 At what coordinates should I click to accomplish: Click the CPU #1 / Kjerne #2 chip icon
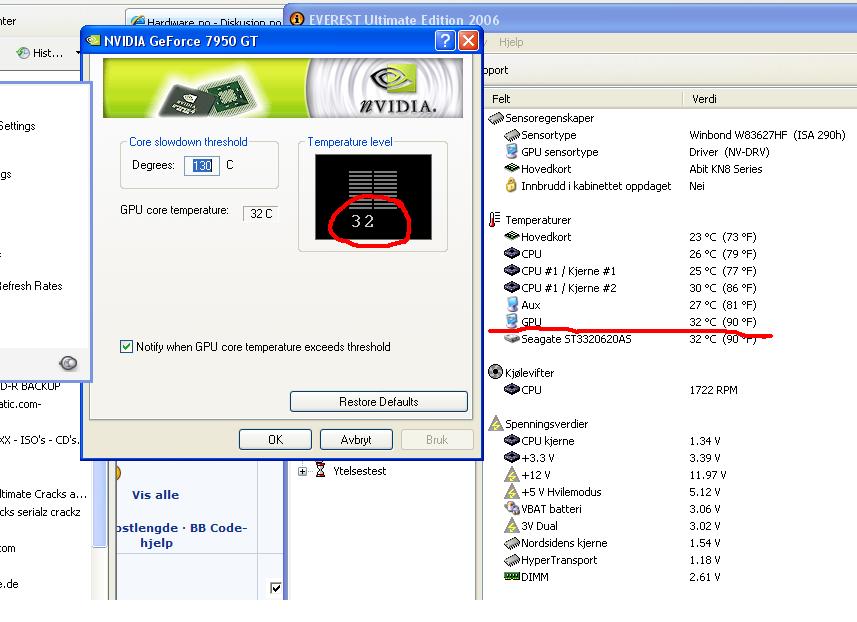(512, 287)
